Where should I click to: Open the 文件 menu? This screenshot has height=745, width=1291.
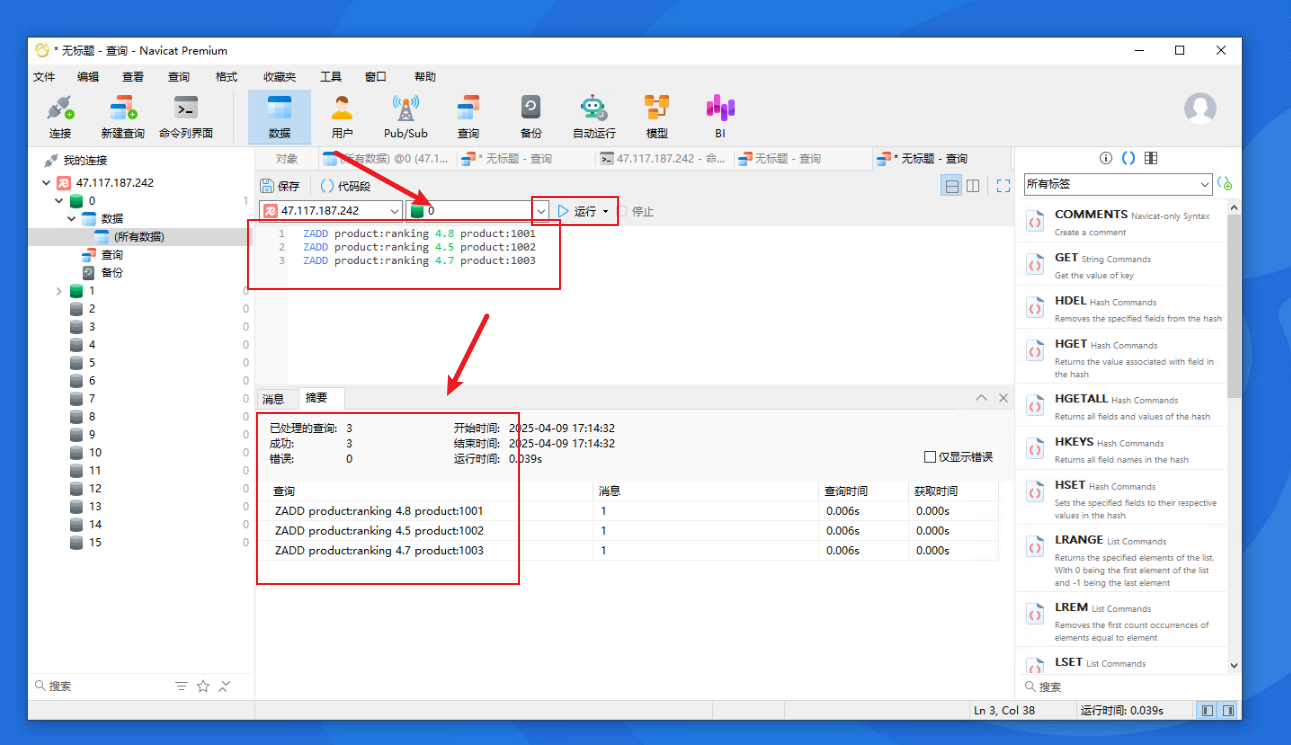pyautogui.click(x=44, y=77)
